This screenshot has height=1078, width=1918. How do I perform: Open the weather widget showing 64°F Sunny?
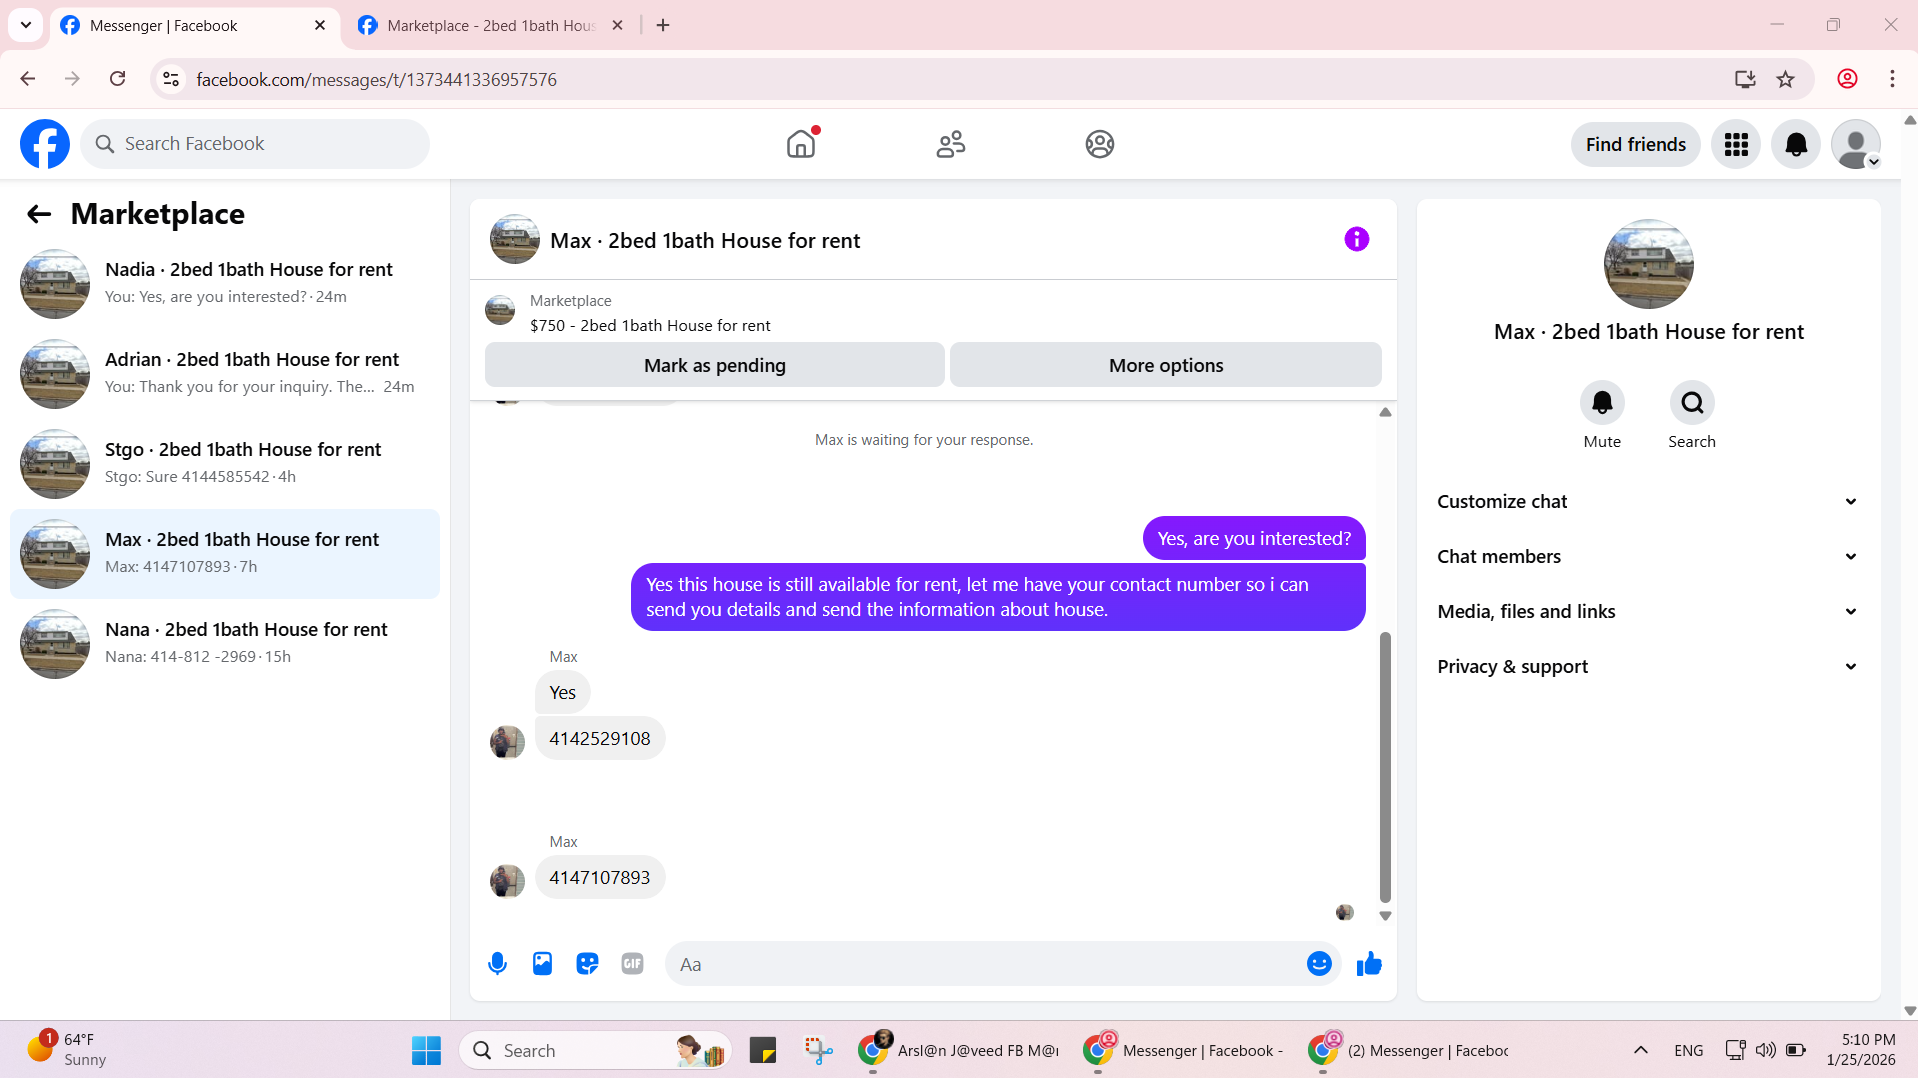click(x=66, y=1050)
